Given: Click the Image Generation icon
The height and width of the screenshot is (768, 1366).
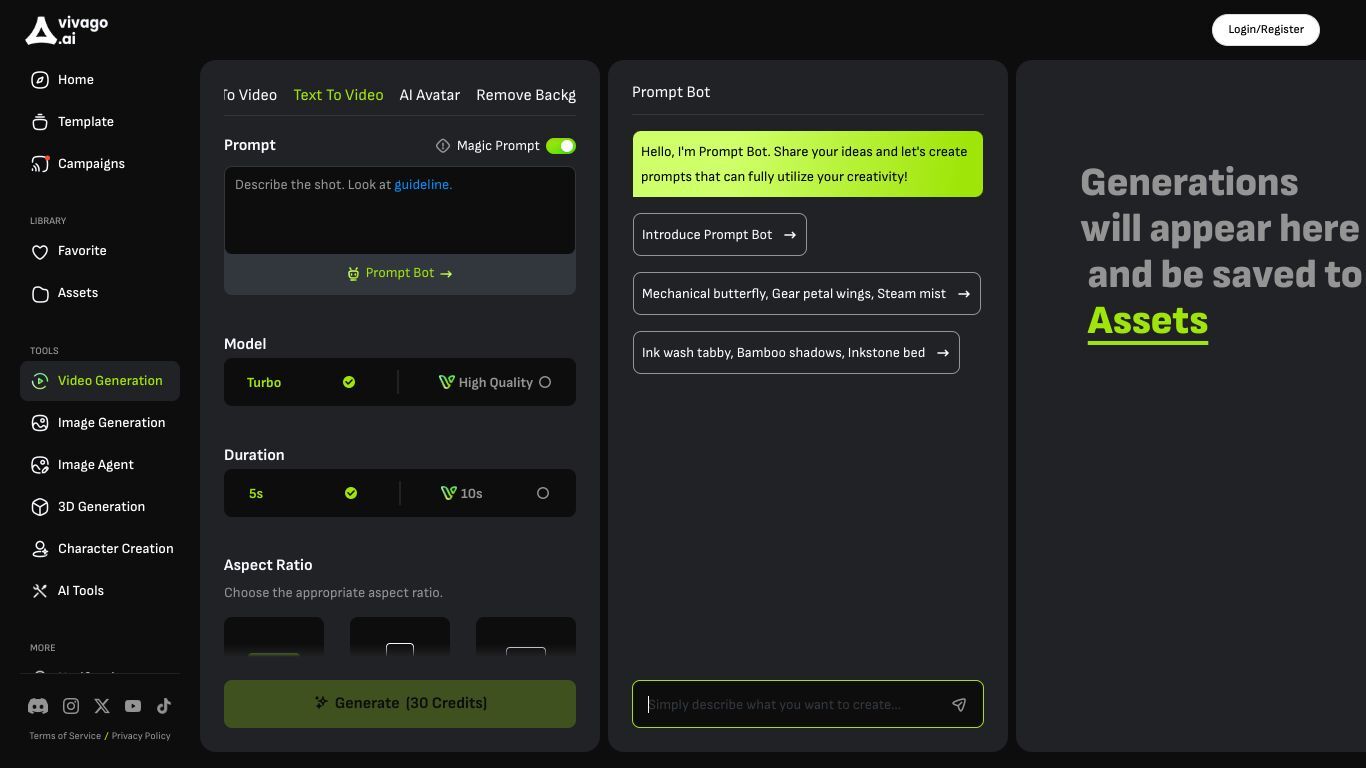Looking at the screenshot, I should (40, 423).
